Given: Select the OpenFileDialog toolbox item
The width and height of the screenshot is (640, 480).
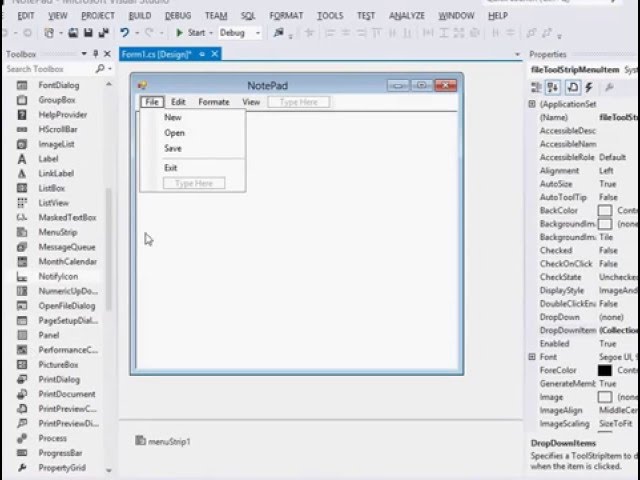Looking at the screenshot, I should [x=53, y=305].
